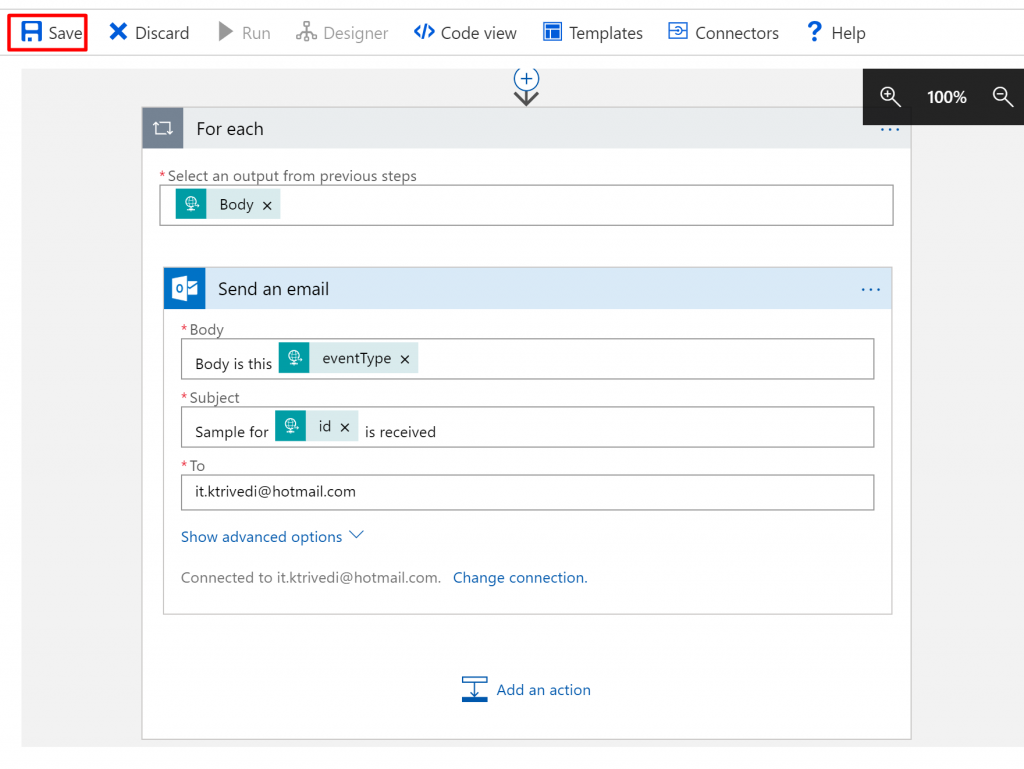Click the 100% zoom level indicator
Screen dimensions: 1024x769
[x=946, y=97]
